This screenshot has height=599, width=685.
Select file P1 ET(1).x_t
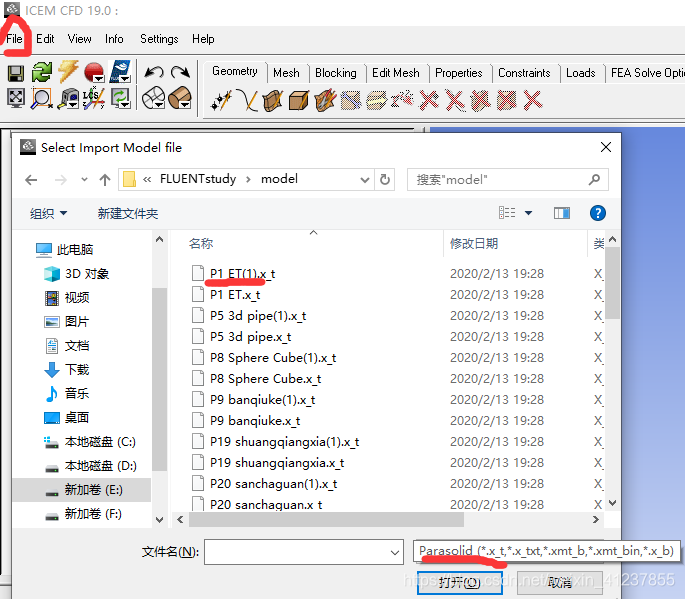(x=242, y=274)
